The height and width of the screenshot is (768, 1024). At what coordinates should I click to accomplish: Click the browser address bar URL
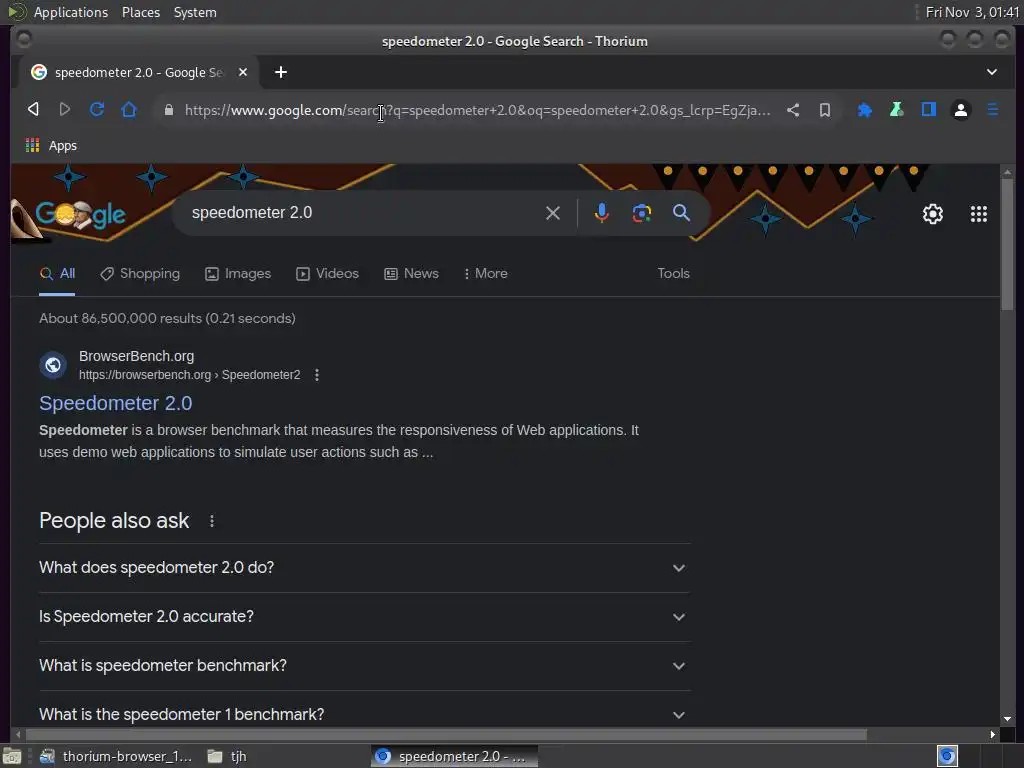tap(477, 110)
